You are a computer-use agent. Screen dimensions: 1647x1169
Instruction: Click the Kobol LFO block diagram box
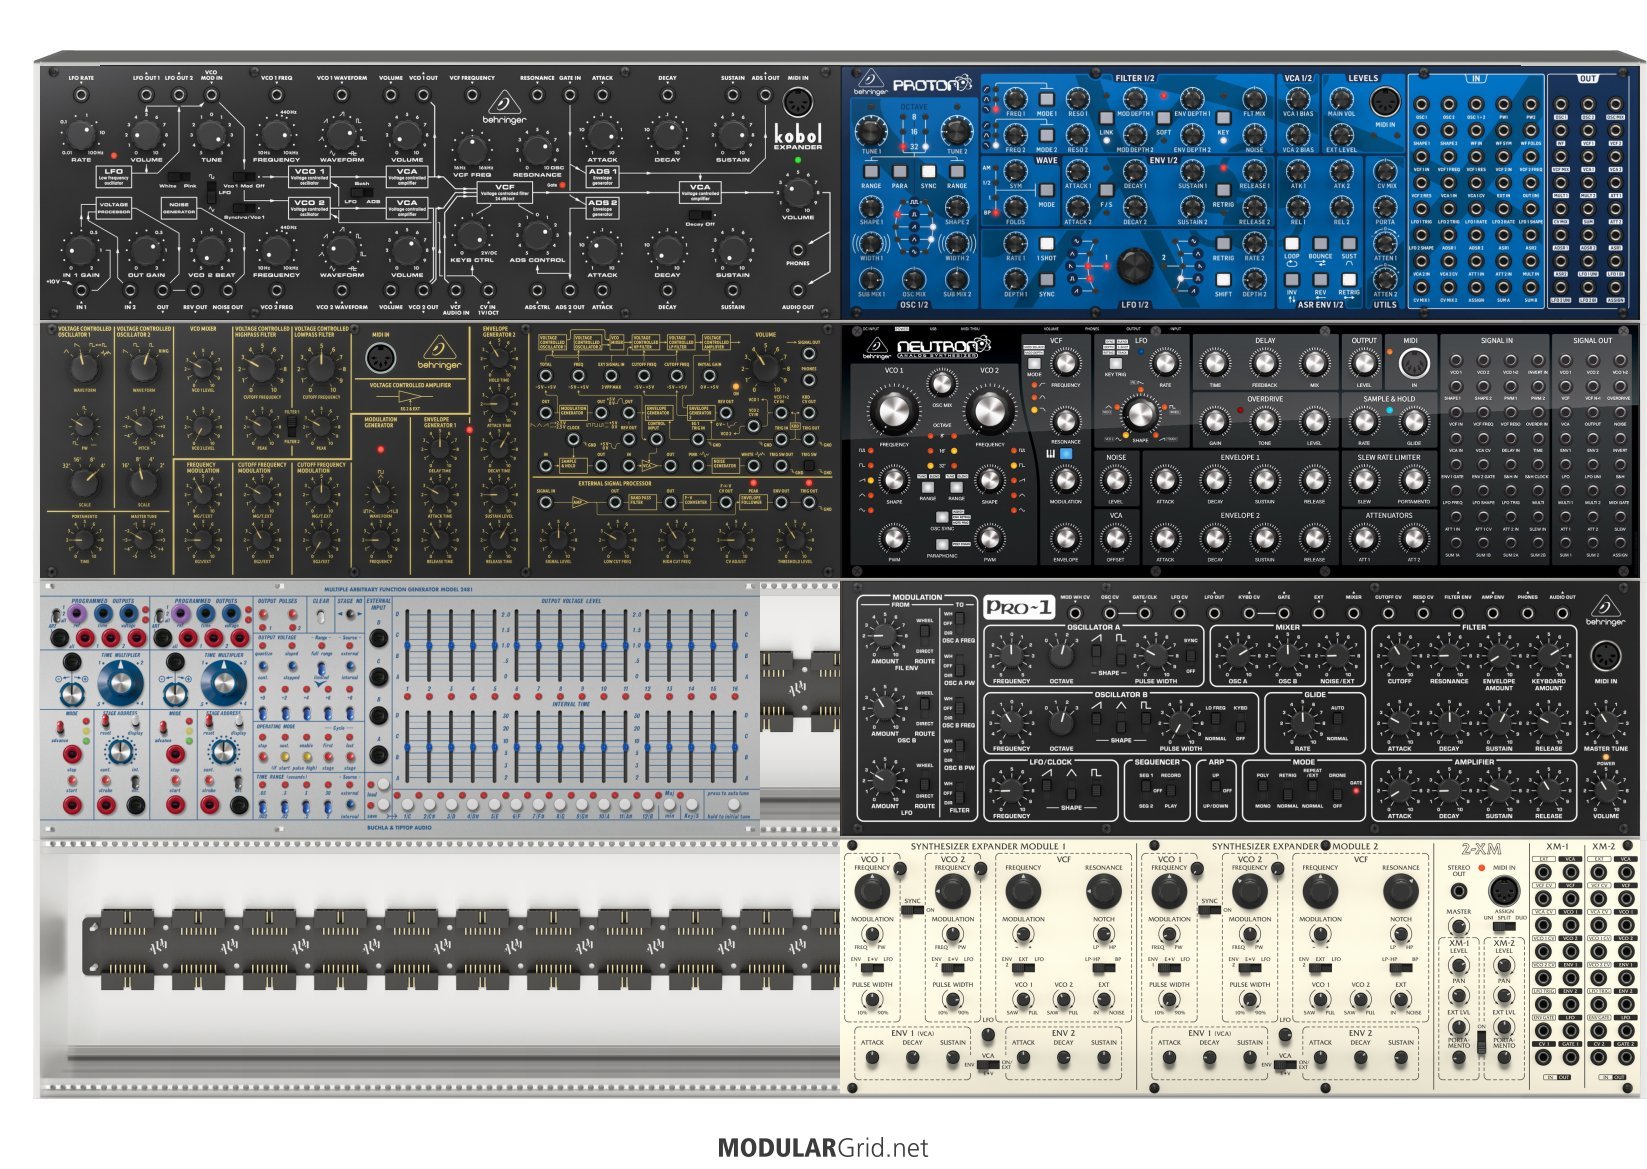[114, 175]
